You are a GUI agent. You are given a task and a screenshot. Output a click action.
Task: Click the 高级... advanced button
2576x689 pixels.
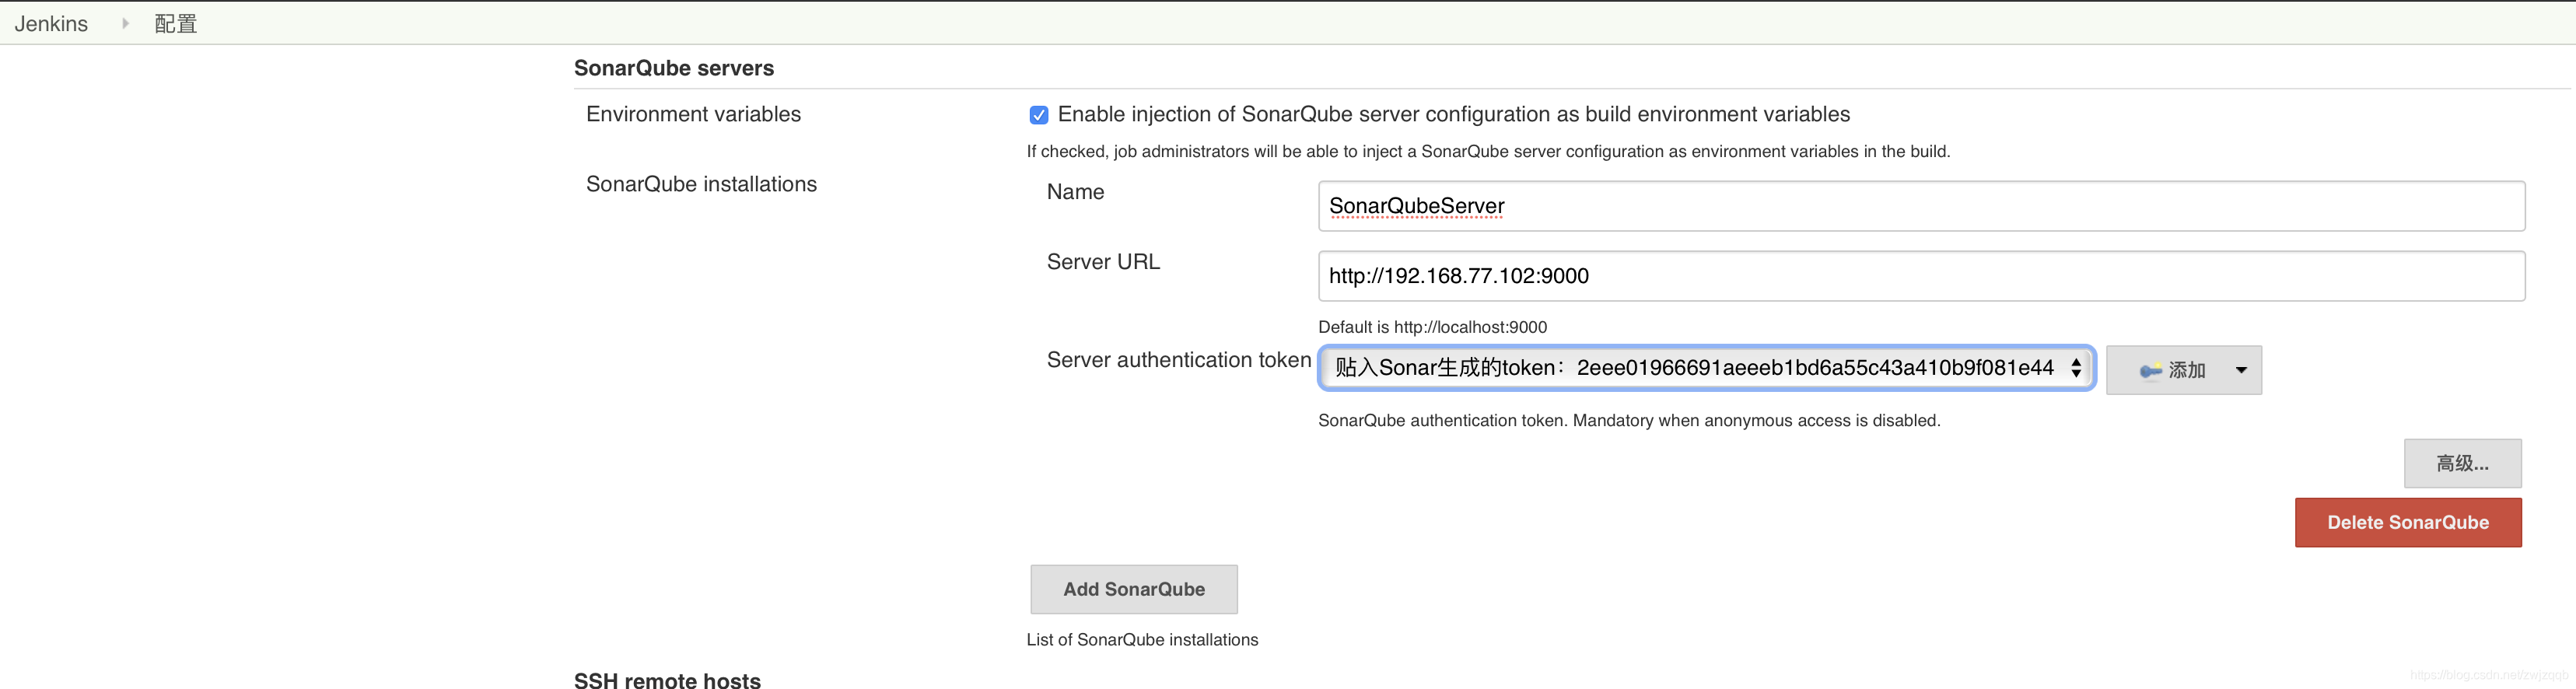click(2462, 463)
